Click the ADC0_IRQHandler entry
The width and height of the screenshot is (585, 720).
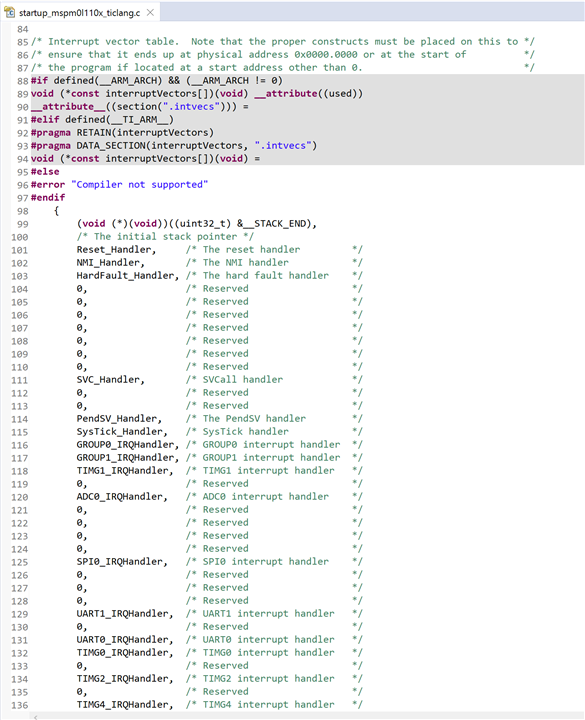pos(122,497)
